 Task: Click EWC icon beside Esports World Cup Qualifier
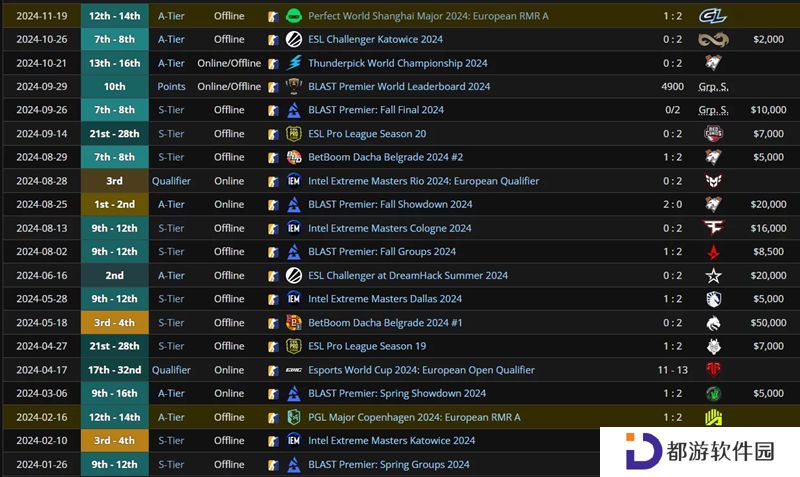click(x=293, y=370)
